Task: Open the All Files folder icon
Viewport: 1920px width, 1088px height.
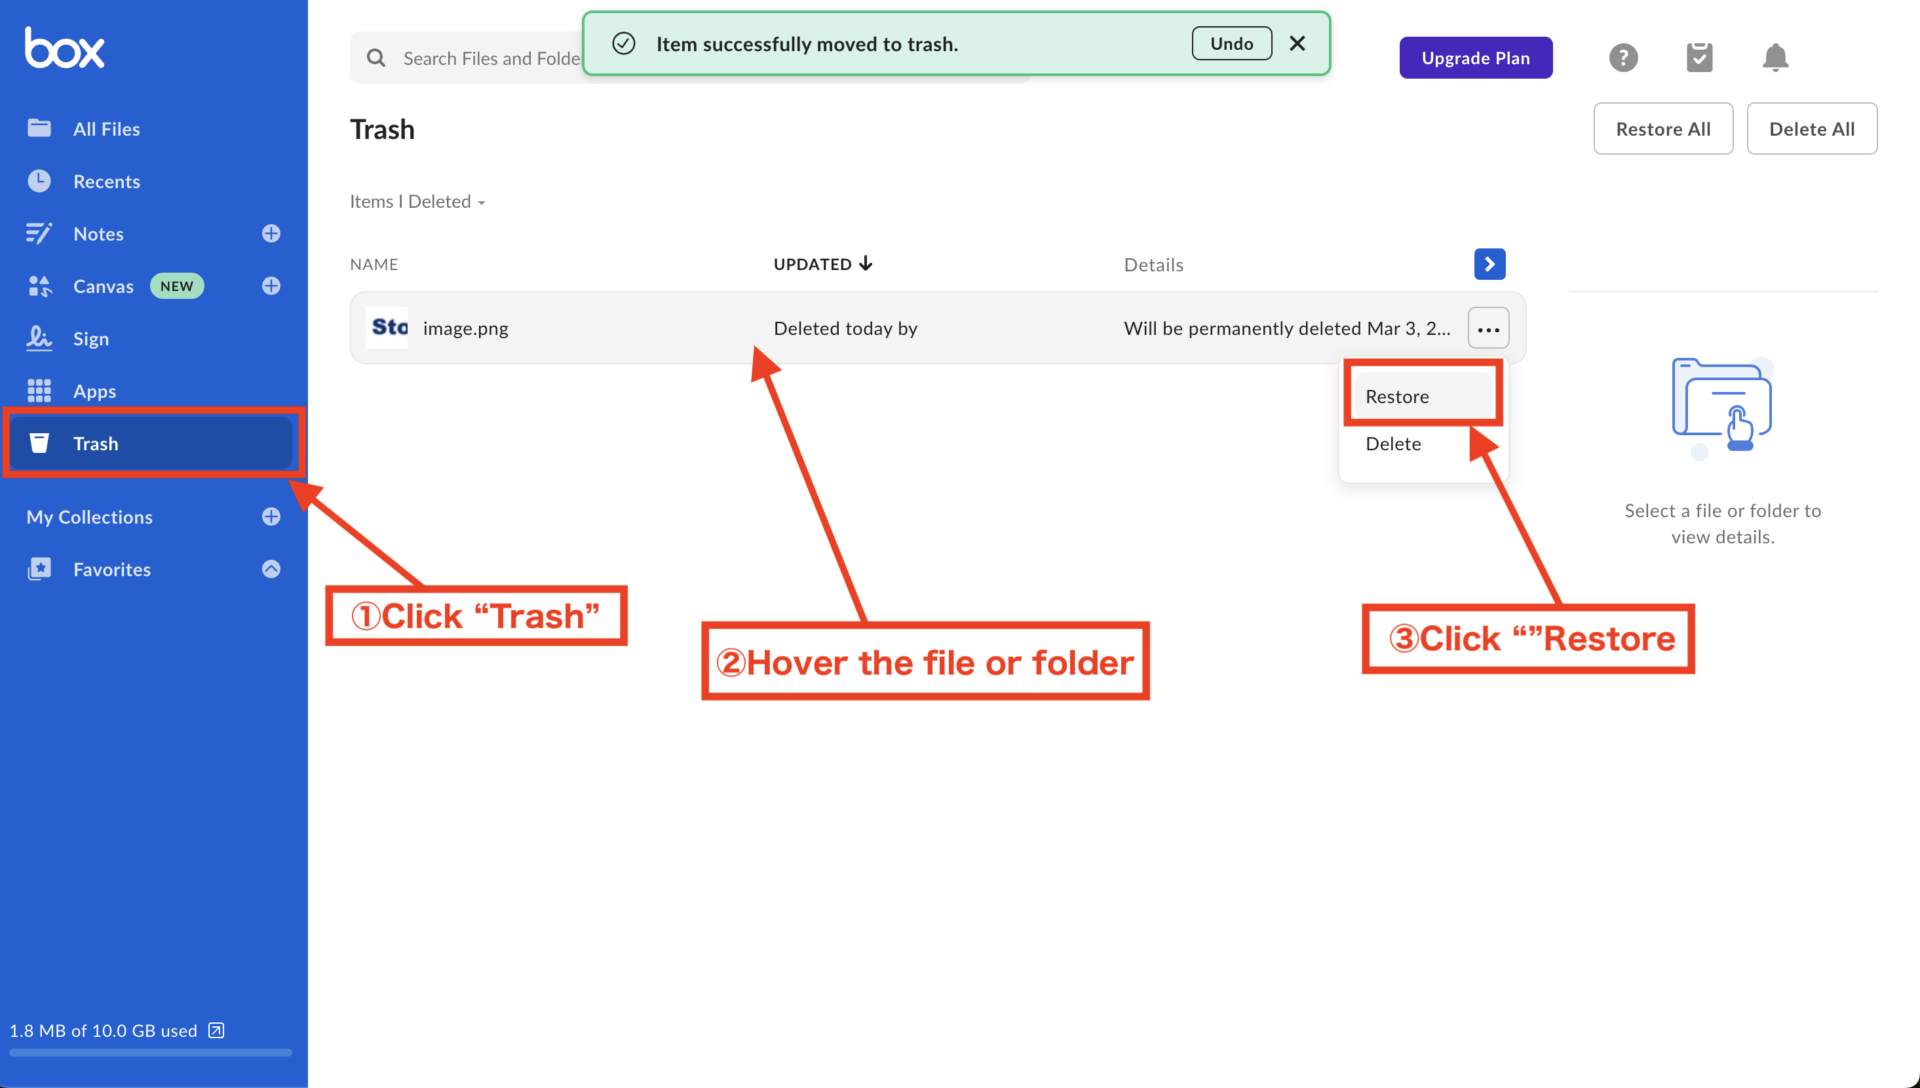Action: tap(40, 128)
